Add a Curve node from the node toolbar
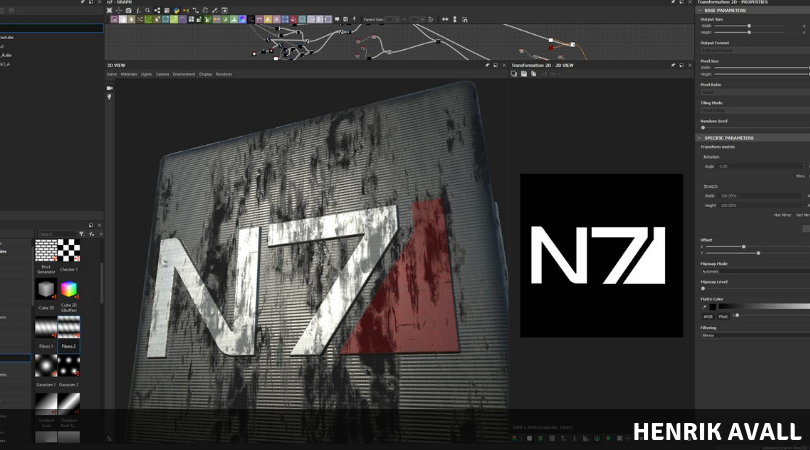Screen dimensions: 810x450 (148, 19)
